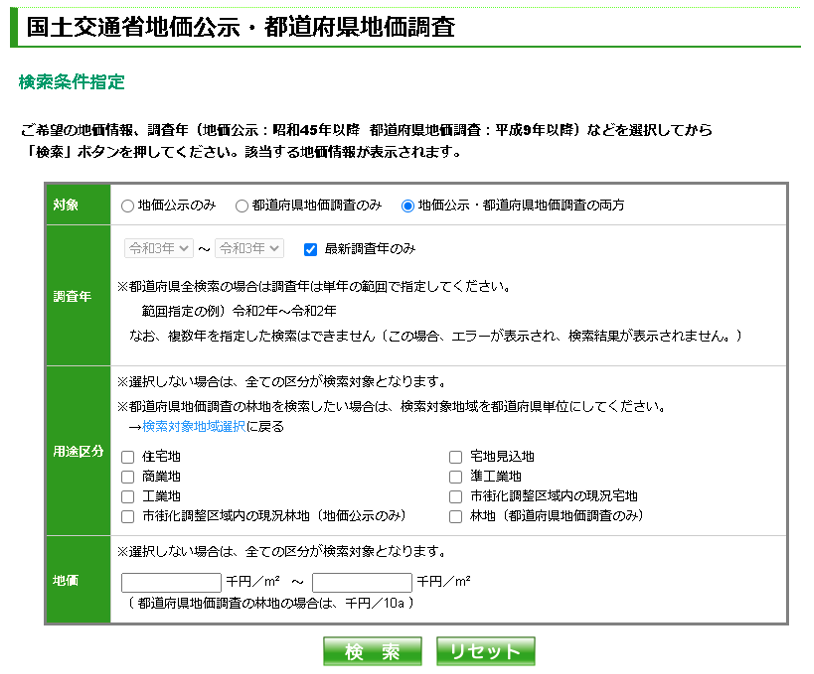Select the 地価公示のみ radio button

coord(125,208)
